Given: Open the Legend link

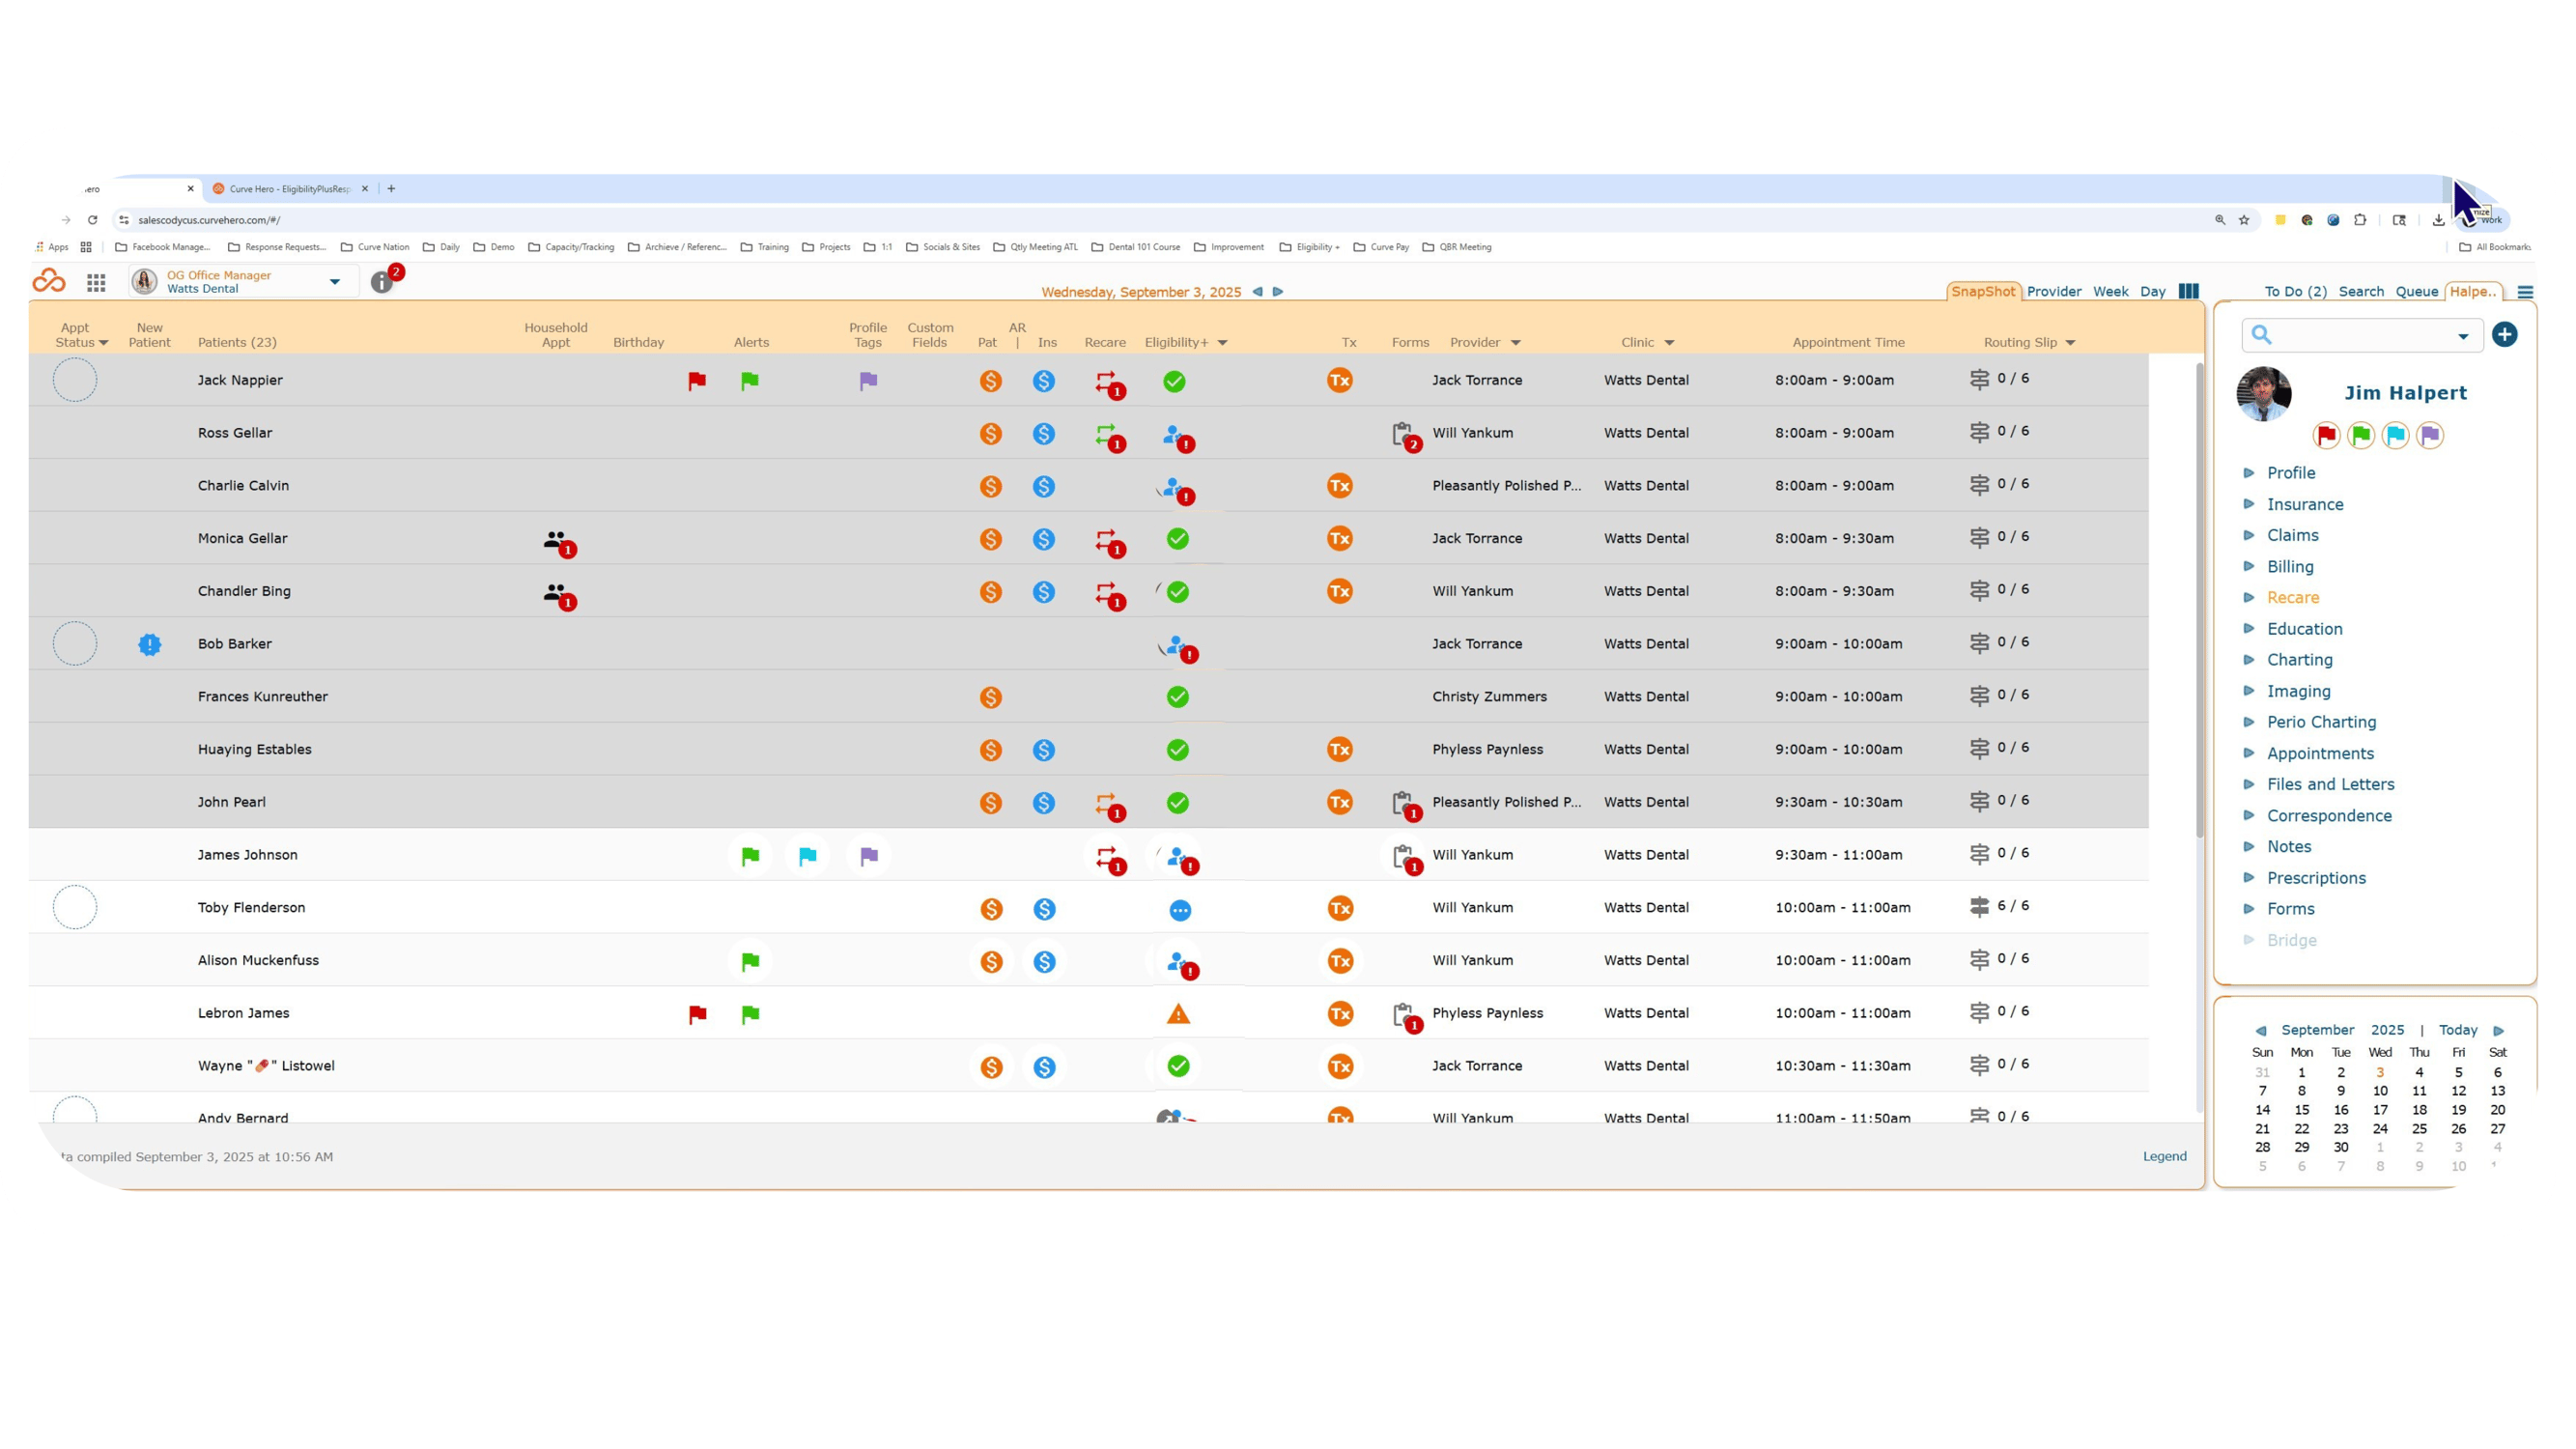Looking at the screenshot, I should pos(2164,1156).
